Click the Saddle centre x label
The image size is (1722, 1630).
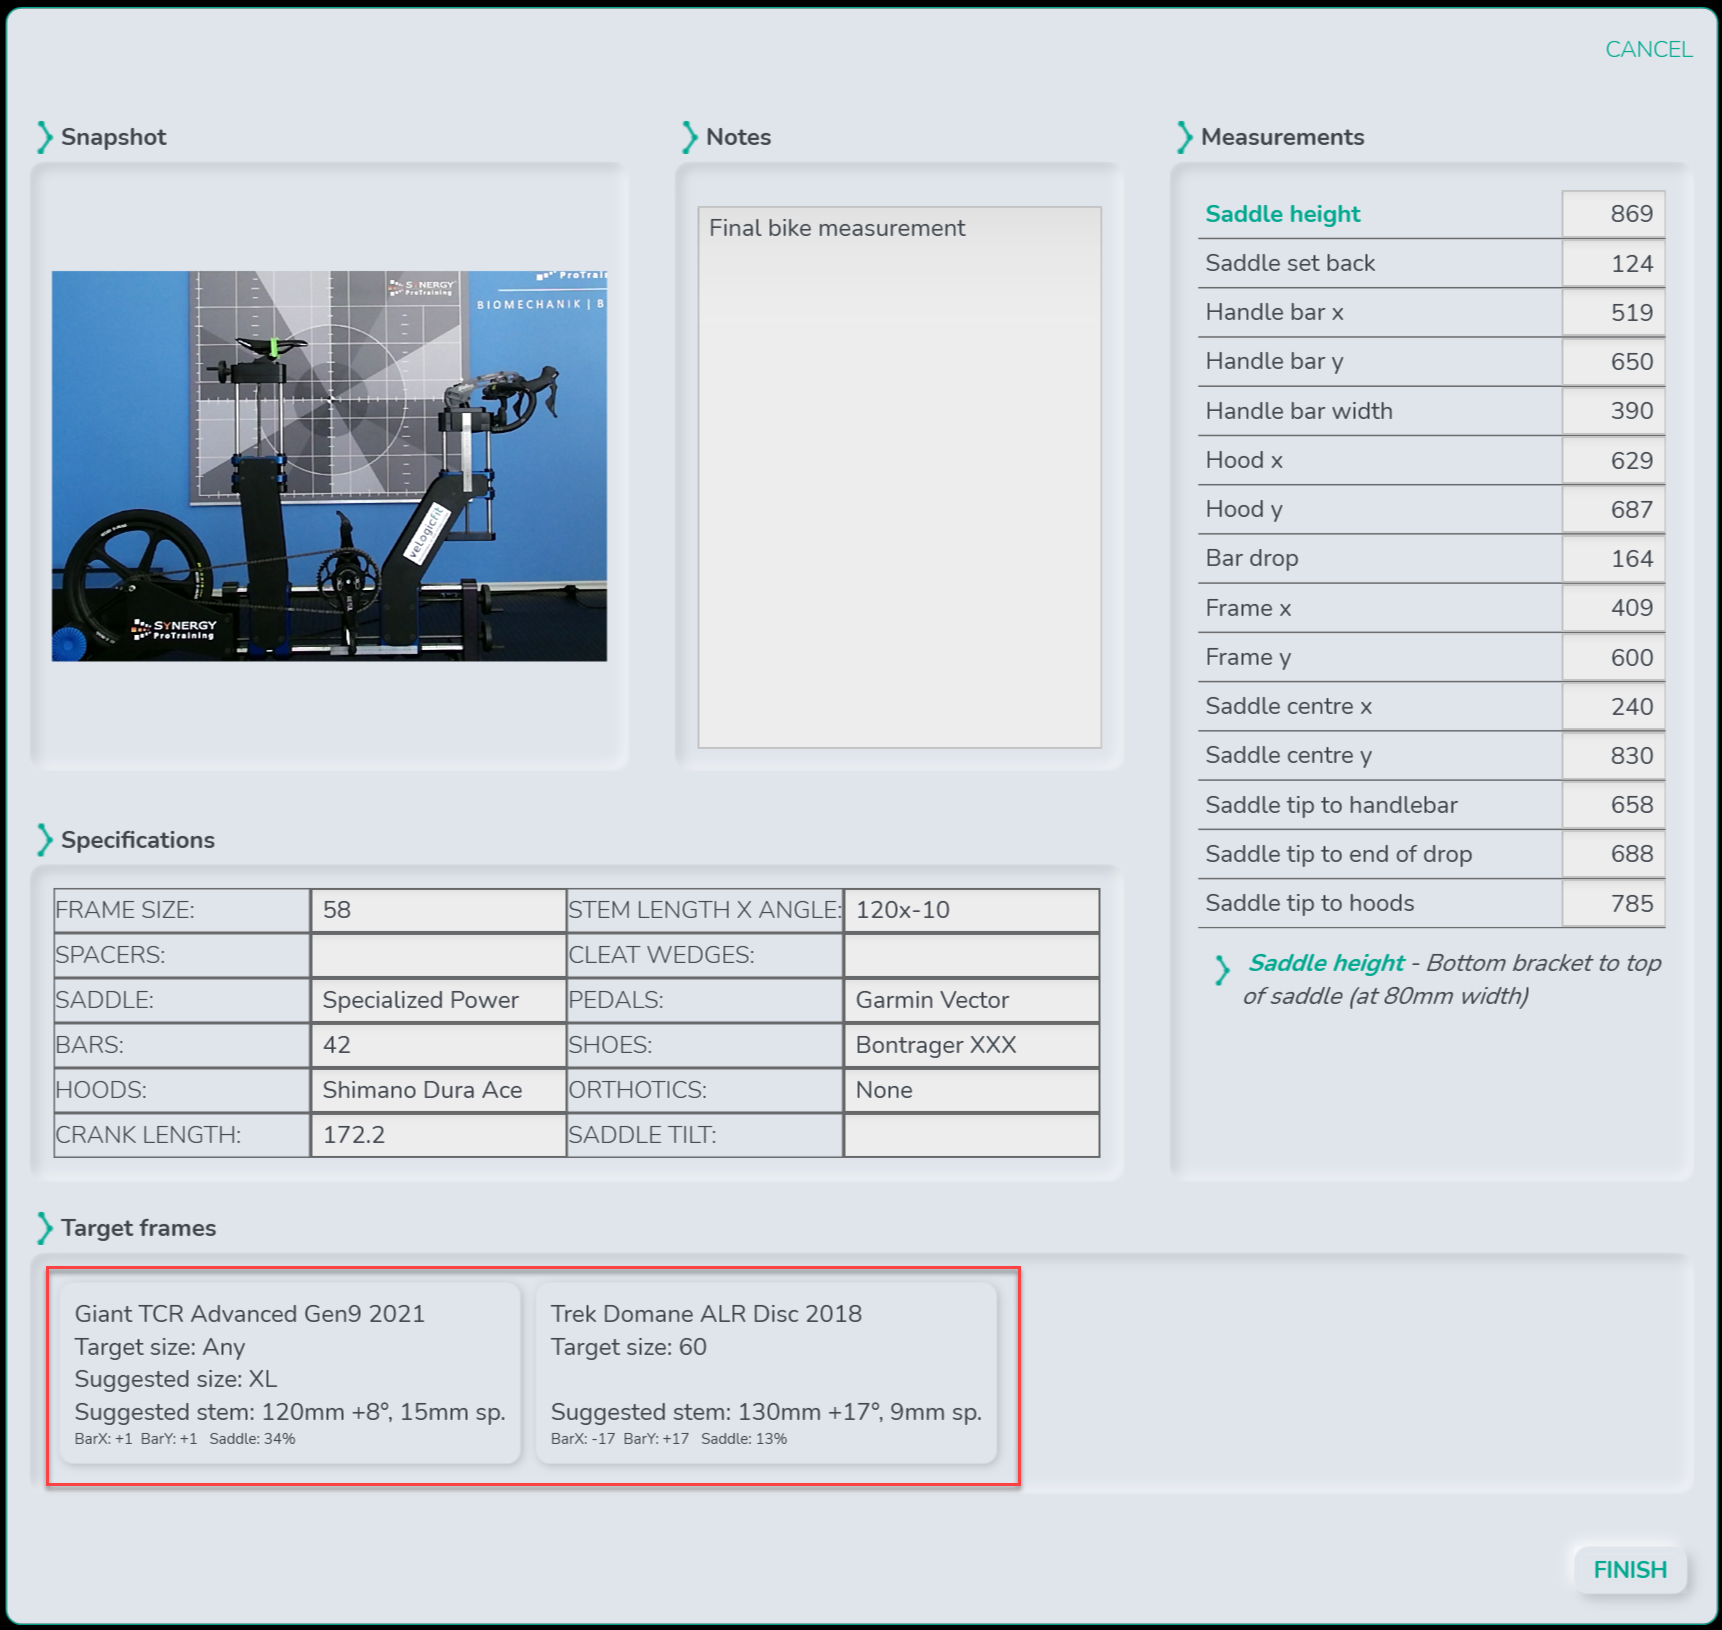(1289, 706)
